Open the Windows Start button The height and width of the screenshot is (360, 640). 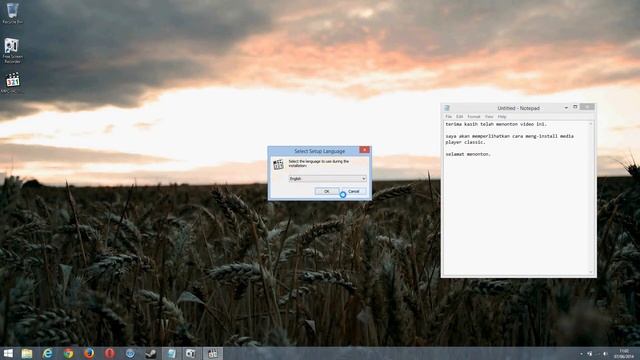8,353
